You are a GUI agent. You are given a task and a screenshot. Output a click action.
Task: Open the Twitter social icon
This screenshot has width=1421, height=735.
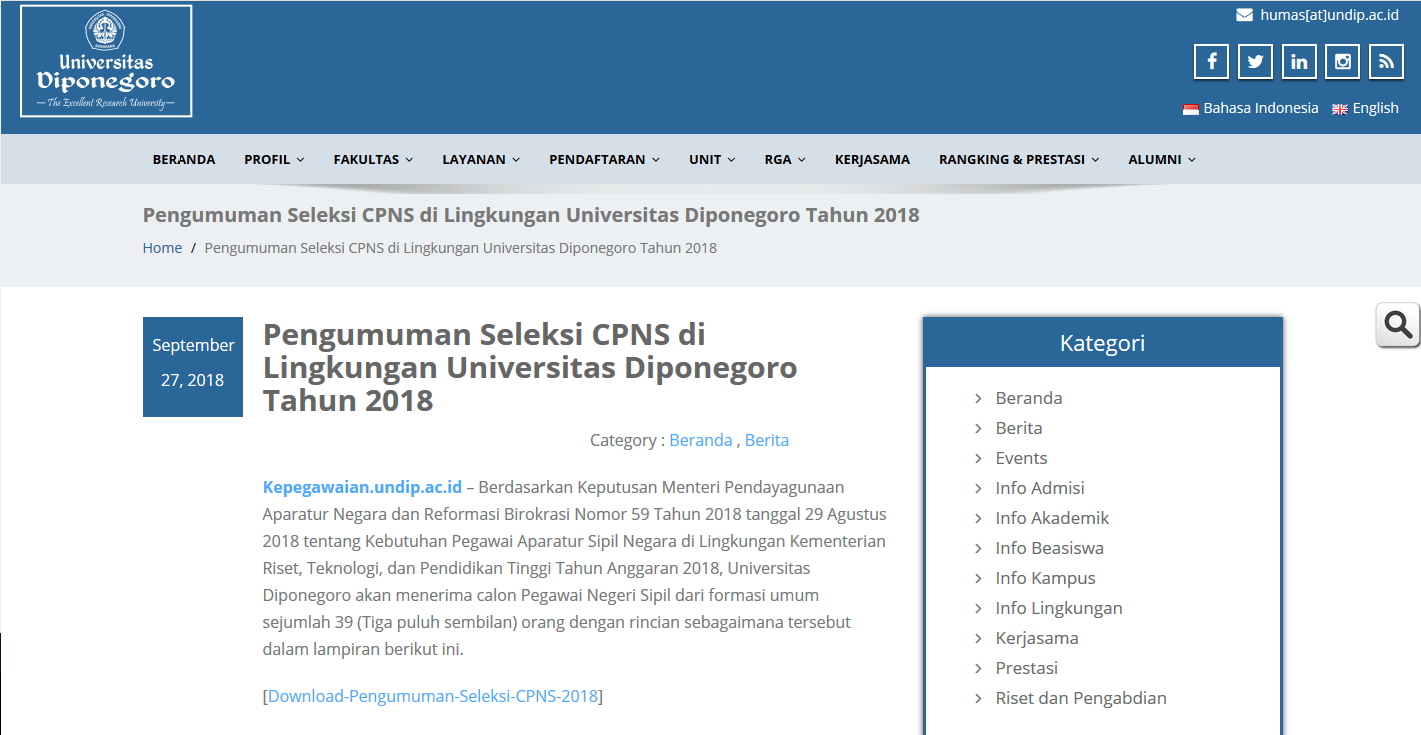(1255, 62)
